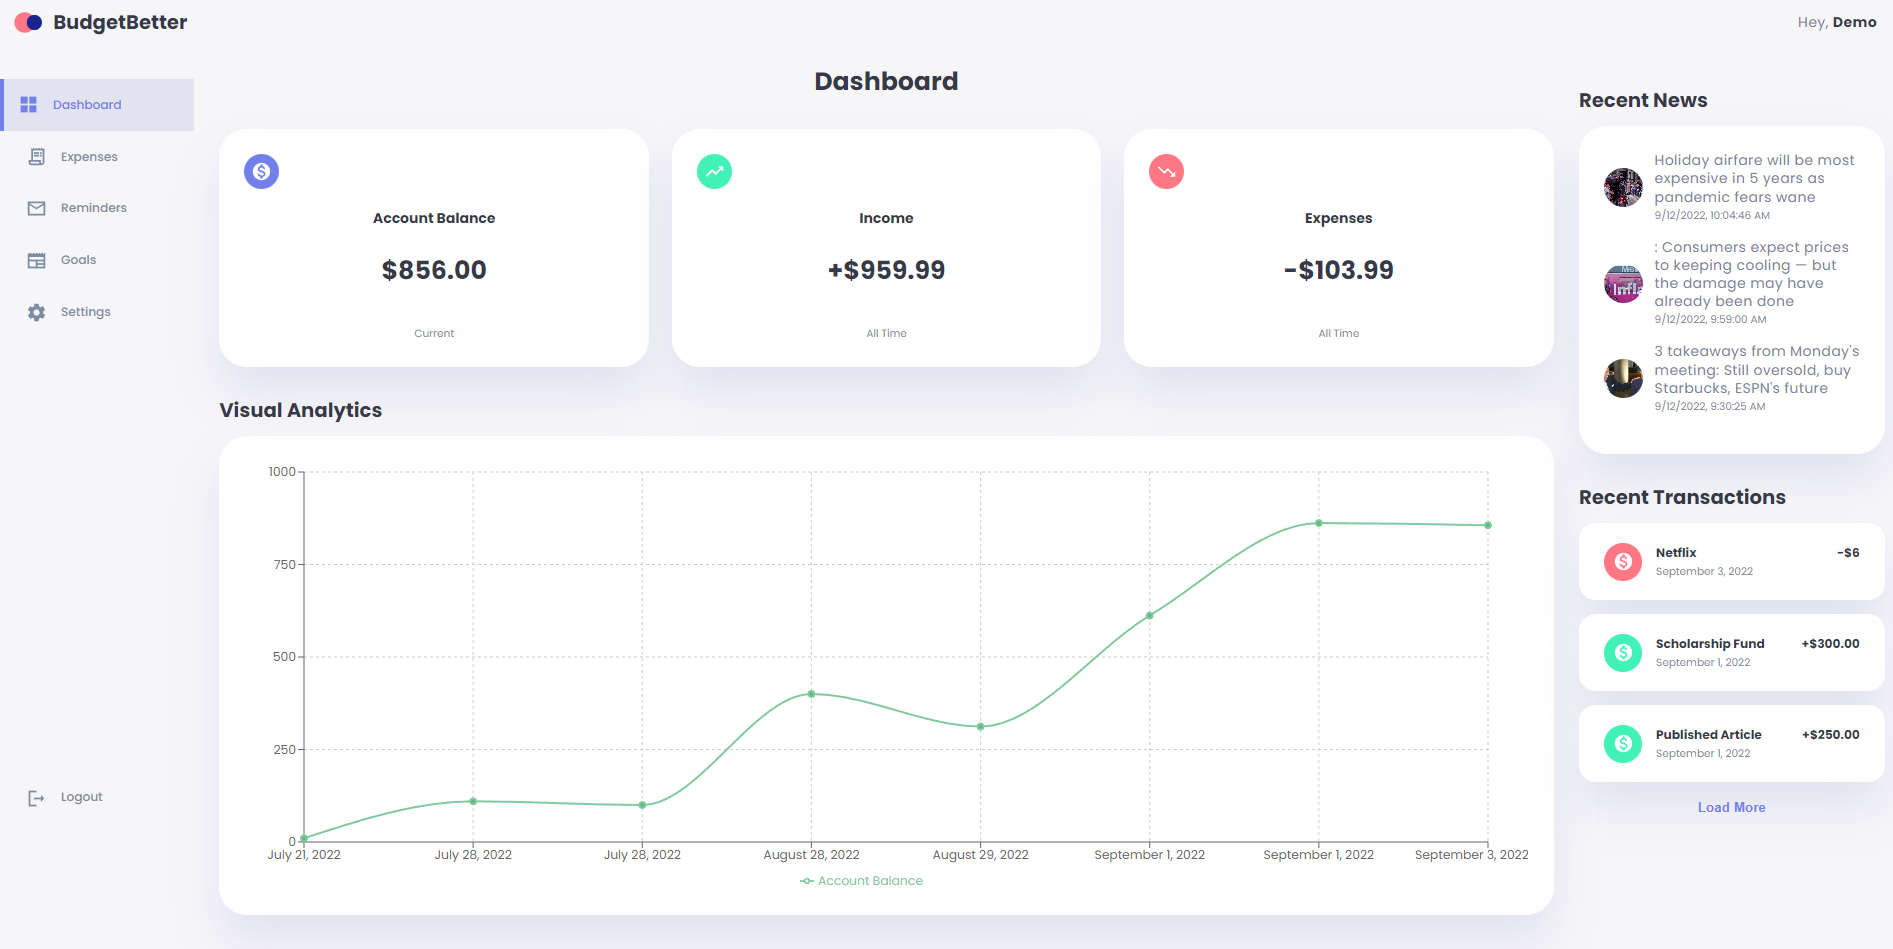Click the Reminders envelope icon

click(36, 207)
